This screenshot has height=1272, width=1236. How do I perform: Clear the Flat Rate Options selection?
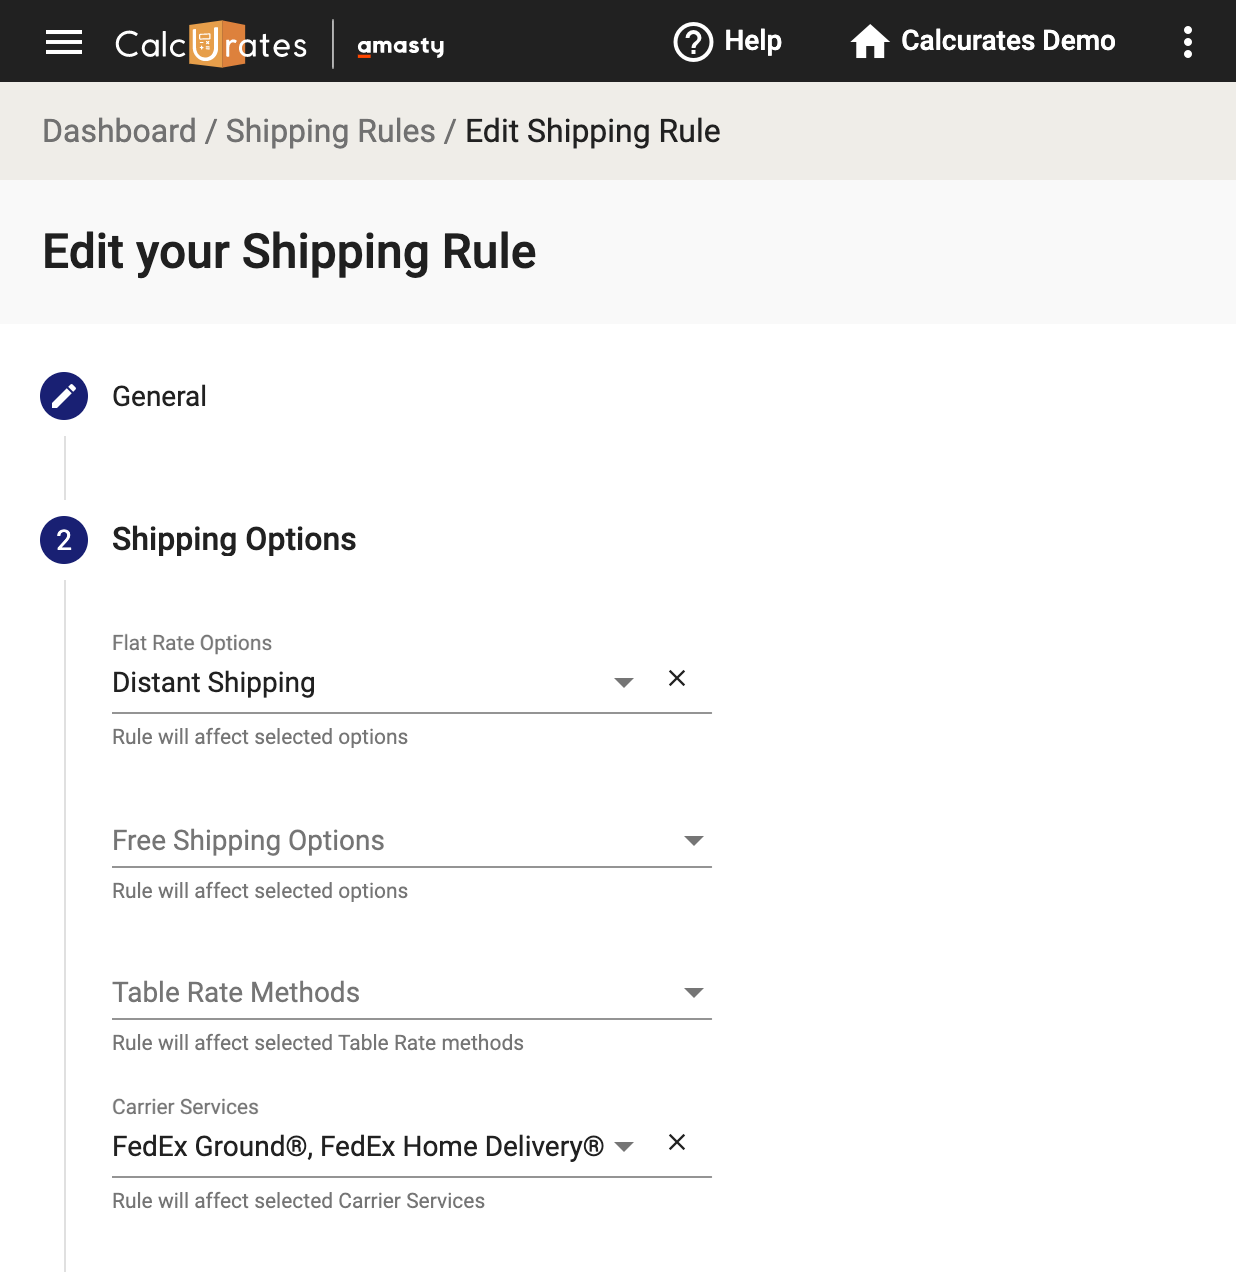click(x=677, y=679)
